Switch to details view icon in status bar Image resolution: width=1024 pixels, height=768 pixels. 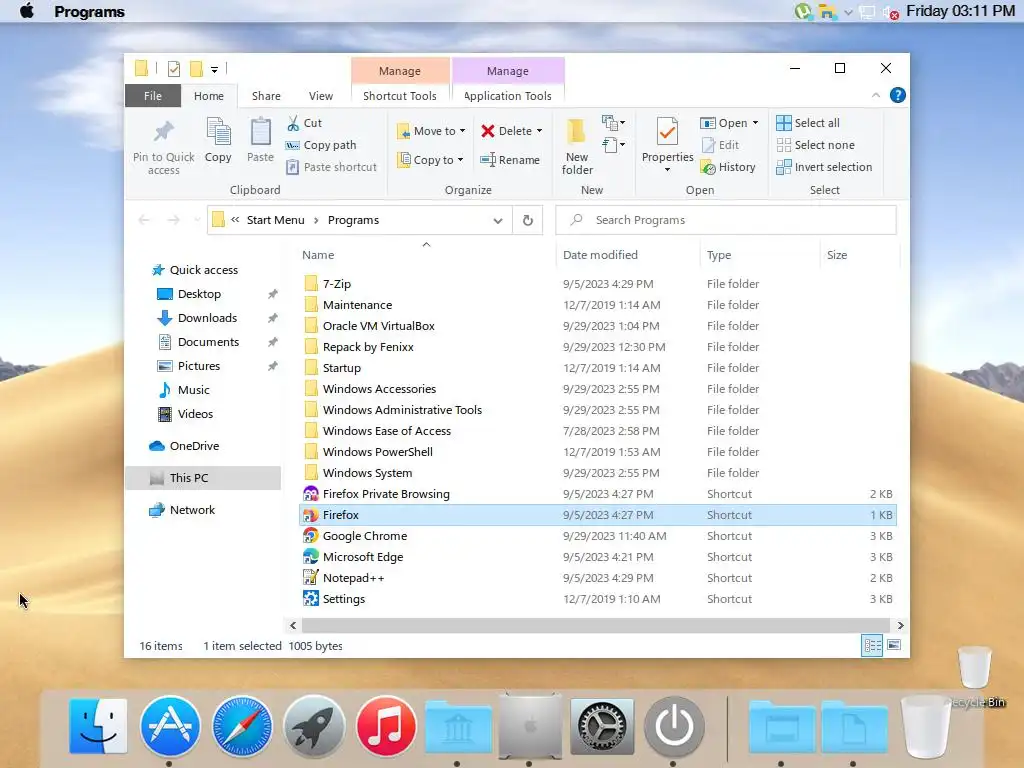click(x=872, y=646)
